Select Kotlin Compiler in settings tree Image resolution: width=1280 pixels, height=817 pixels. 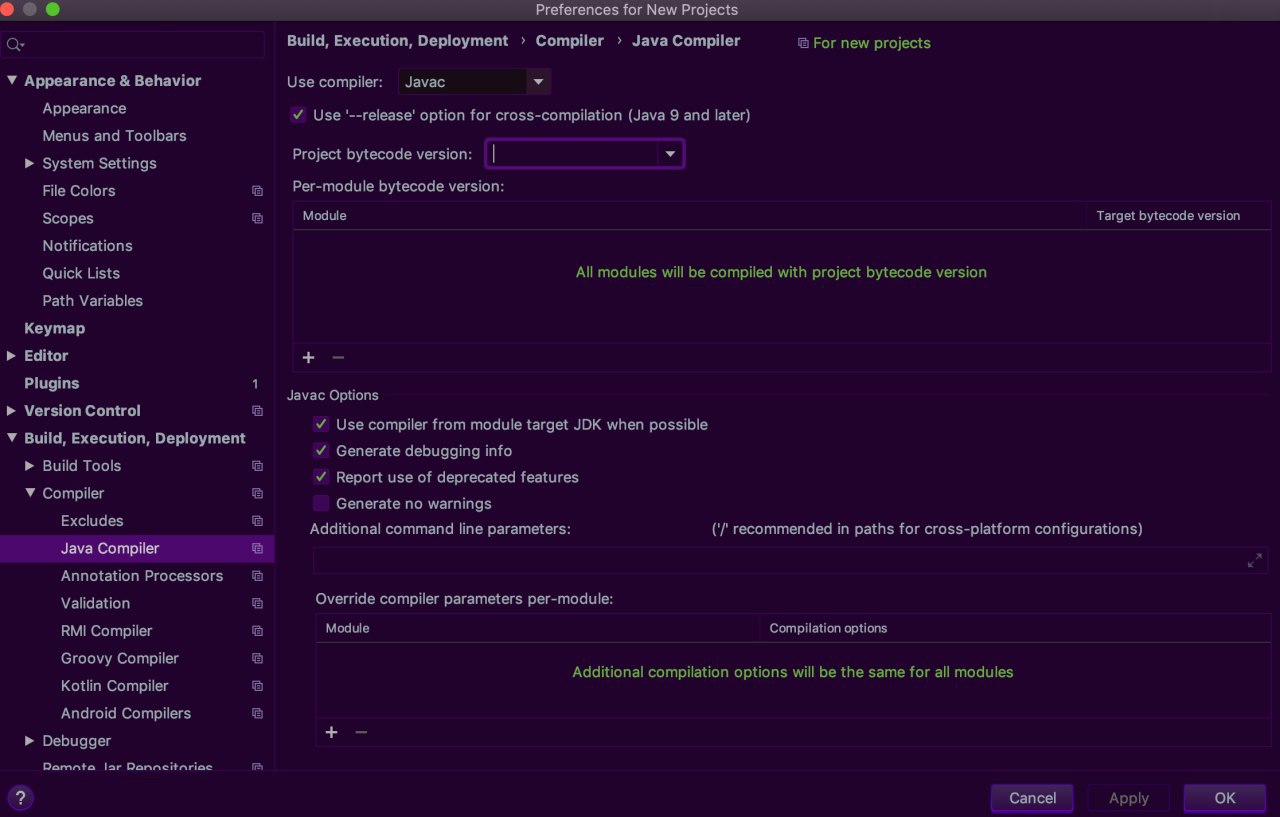tap(114, 686)
